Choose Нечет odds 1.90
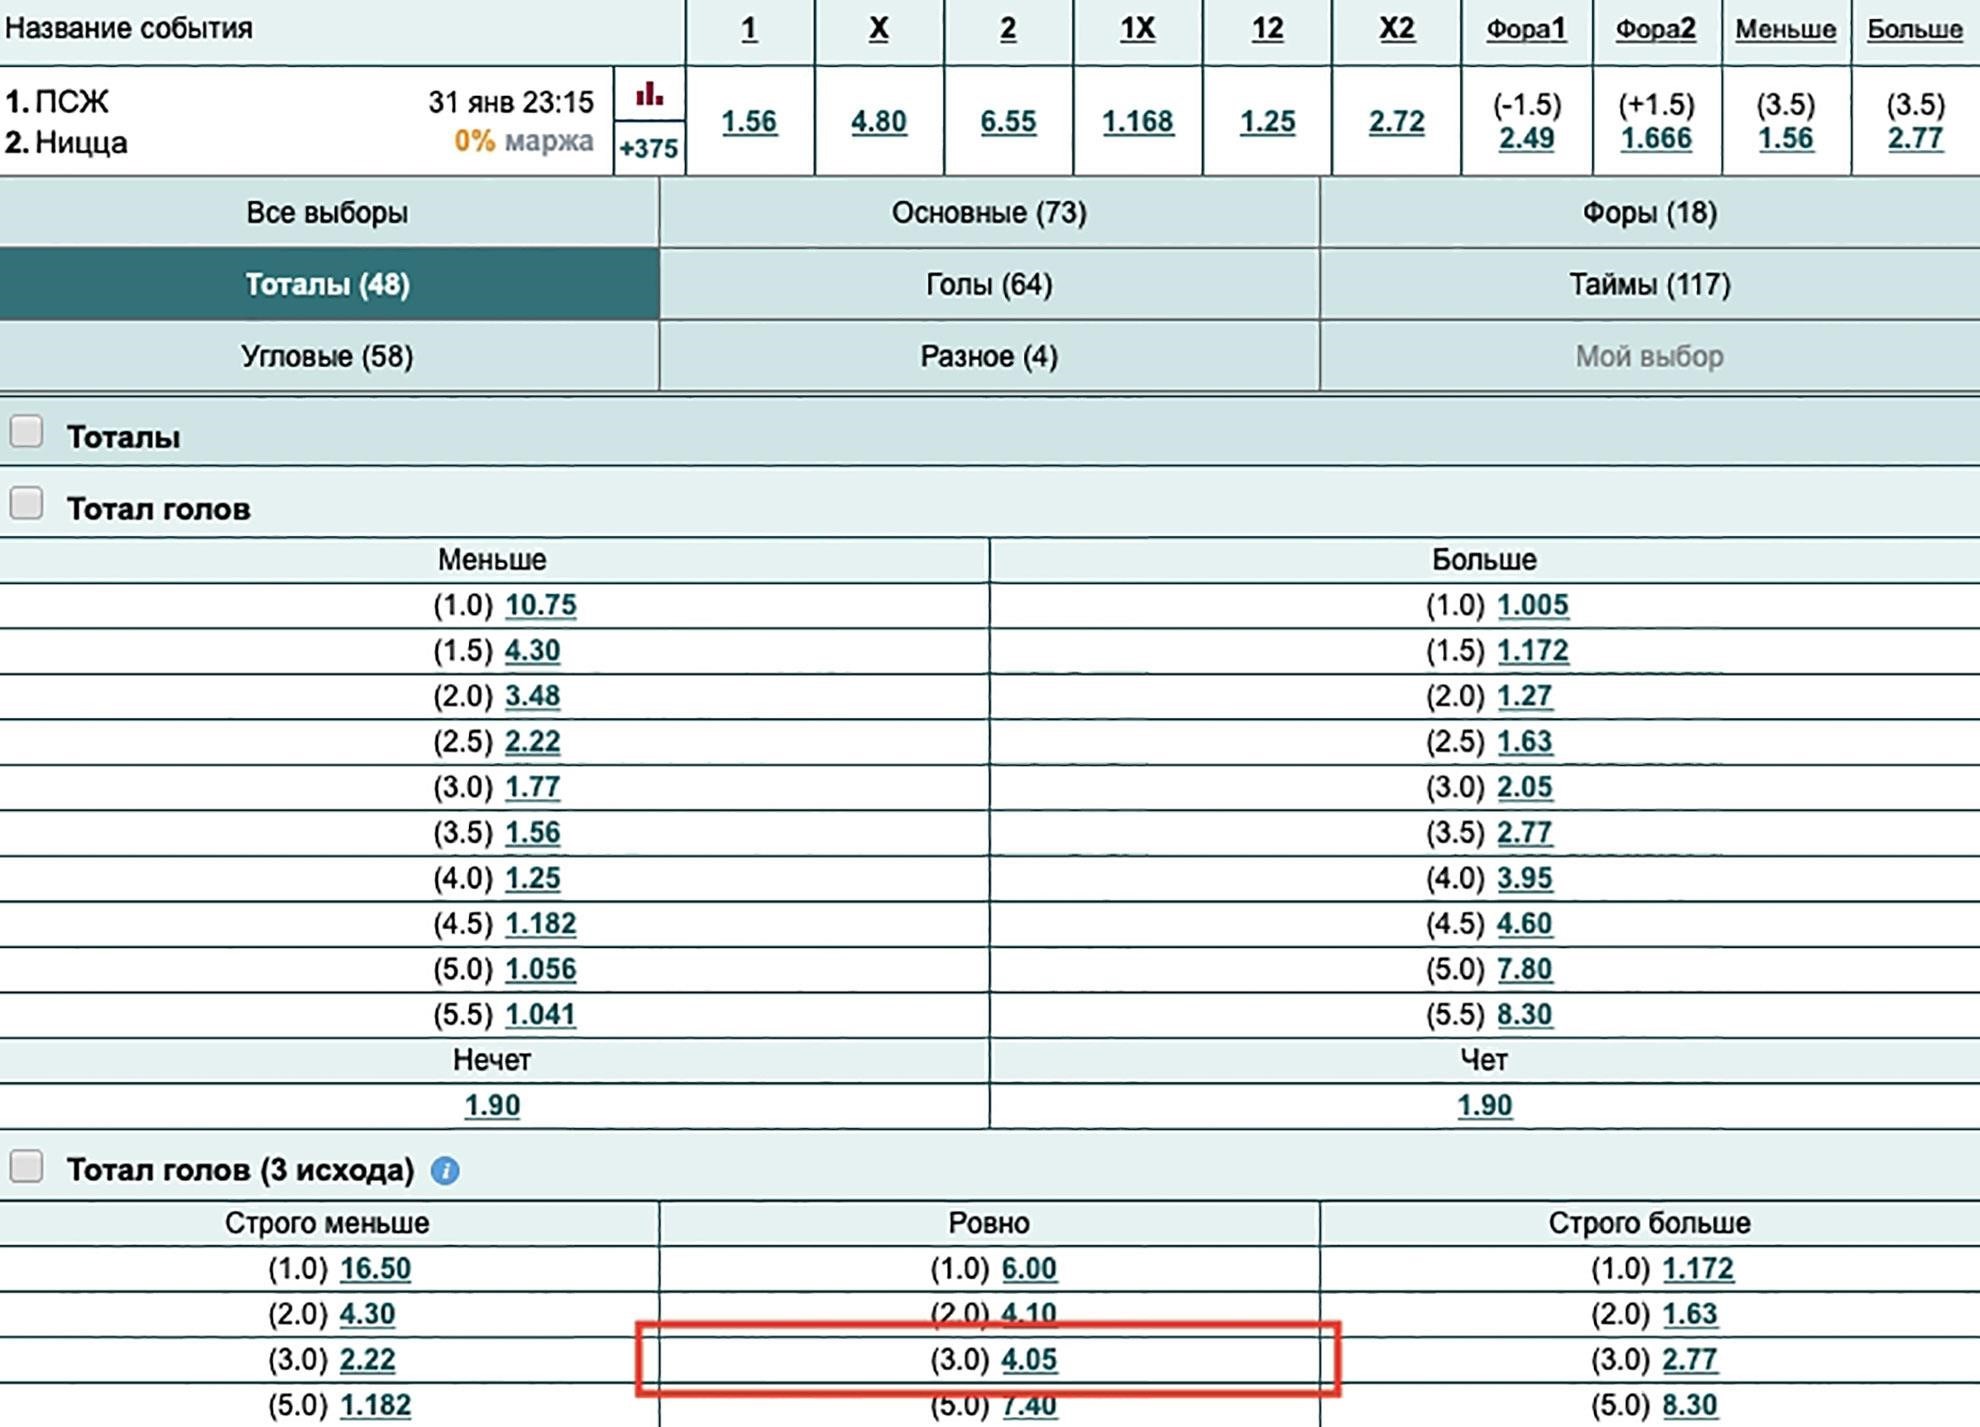 coord(492,1106)
